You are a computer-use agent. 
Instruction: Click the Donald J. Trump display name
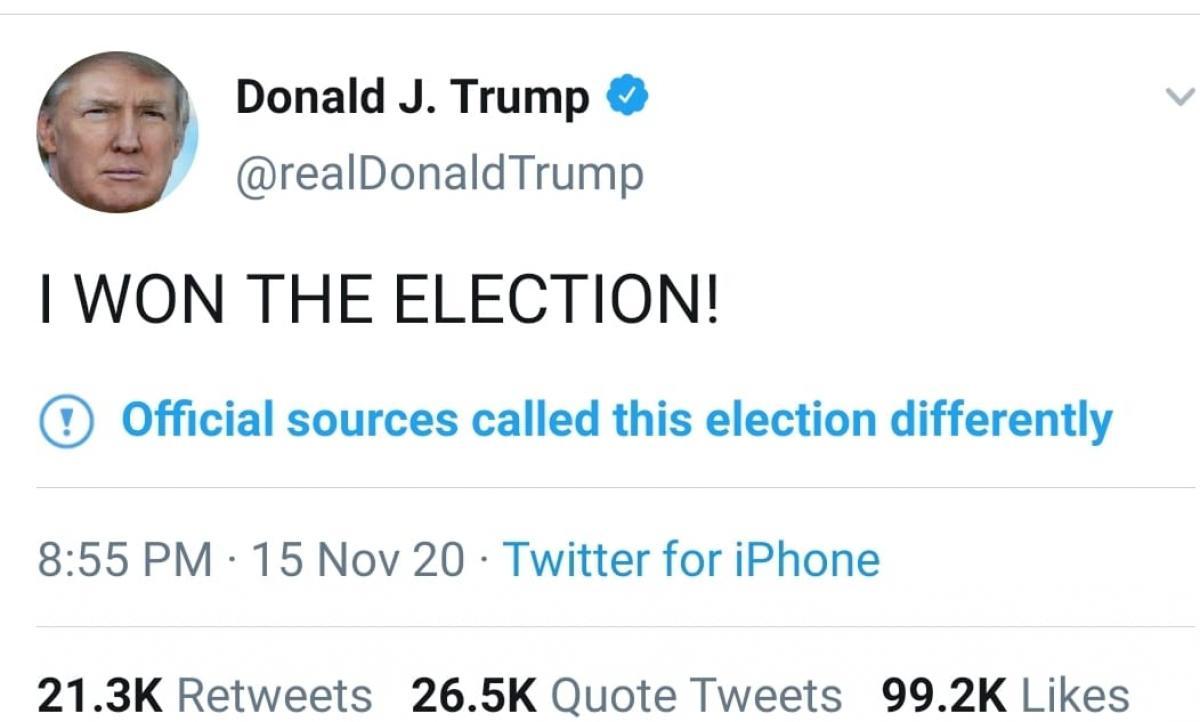click(412, 97)
